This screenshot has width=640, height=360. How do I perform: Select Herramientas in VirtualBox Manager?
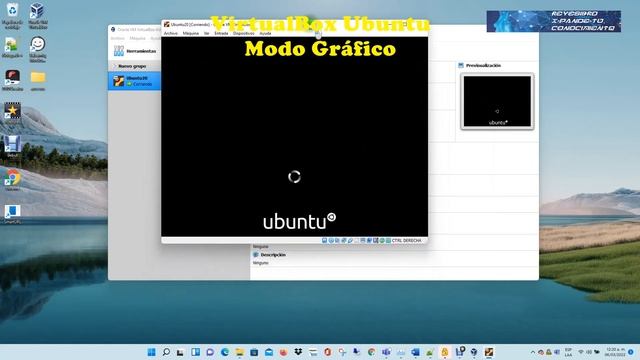pyautogui.click(x=135, y=51)
